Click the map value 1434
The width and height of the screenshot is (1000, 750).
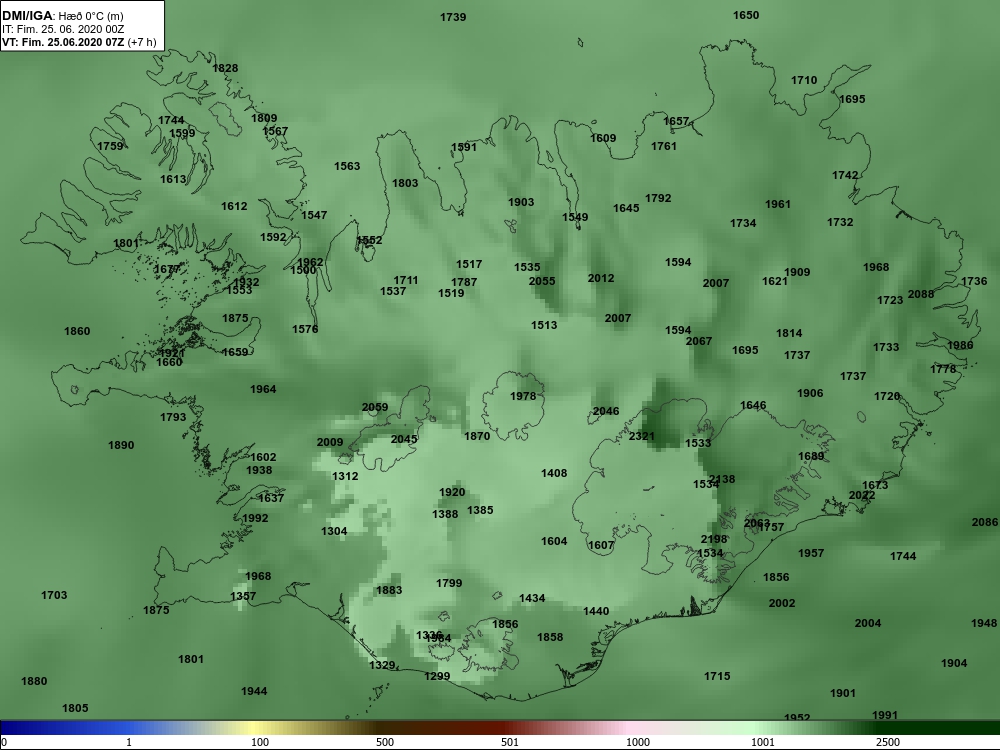pos(532,598)
